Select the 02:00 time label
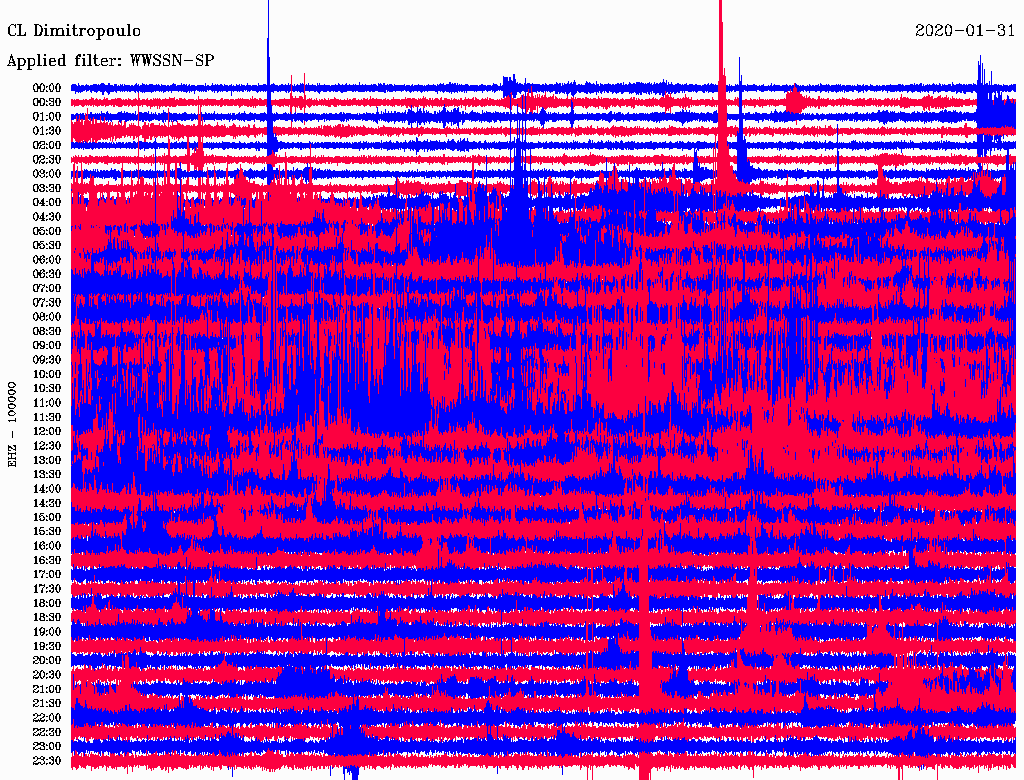This screenshot has height=780, width=1024. [47, 145]
